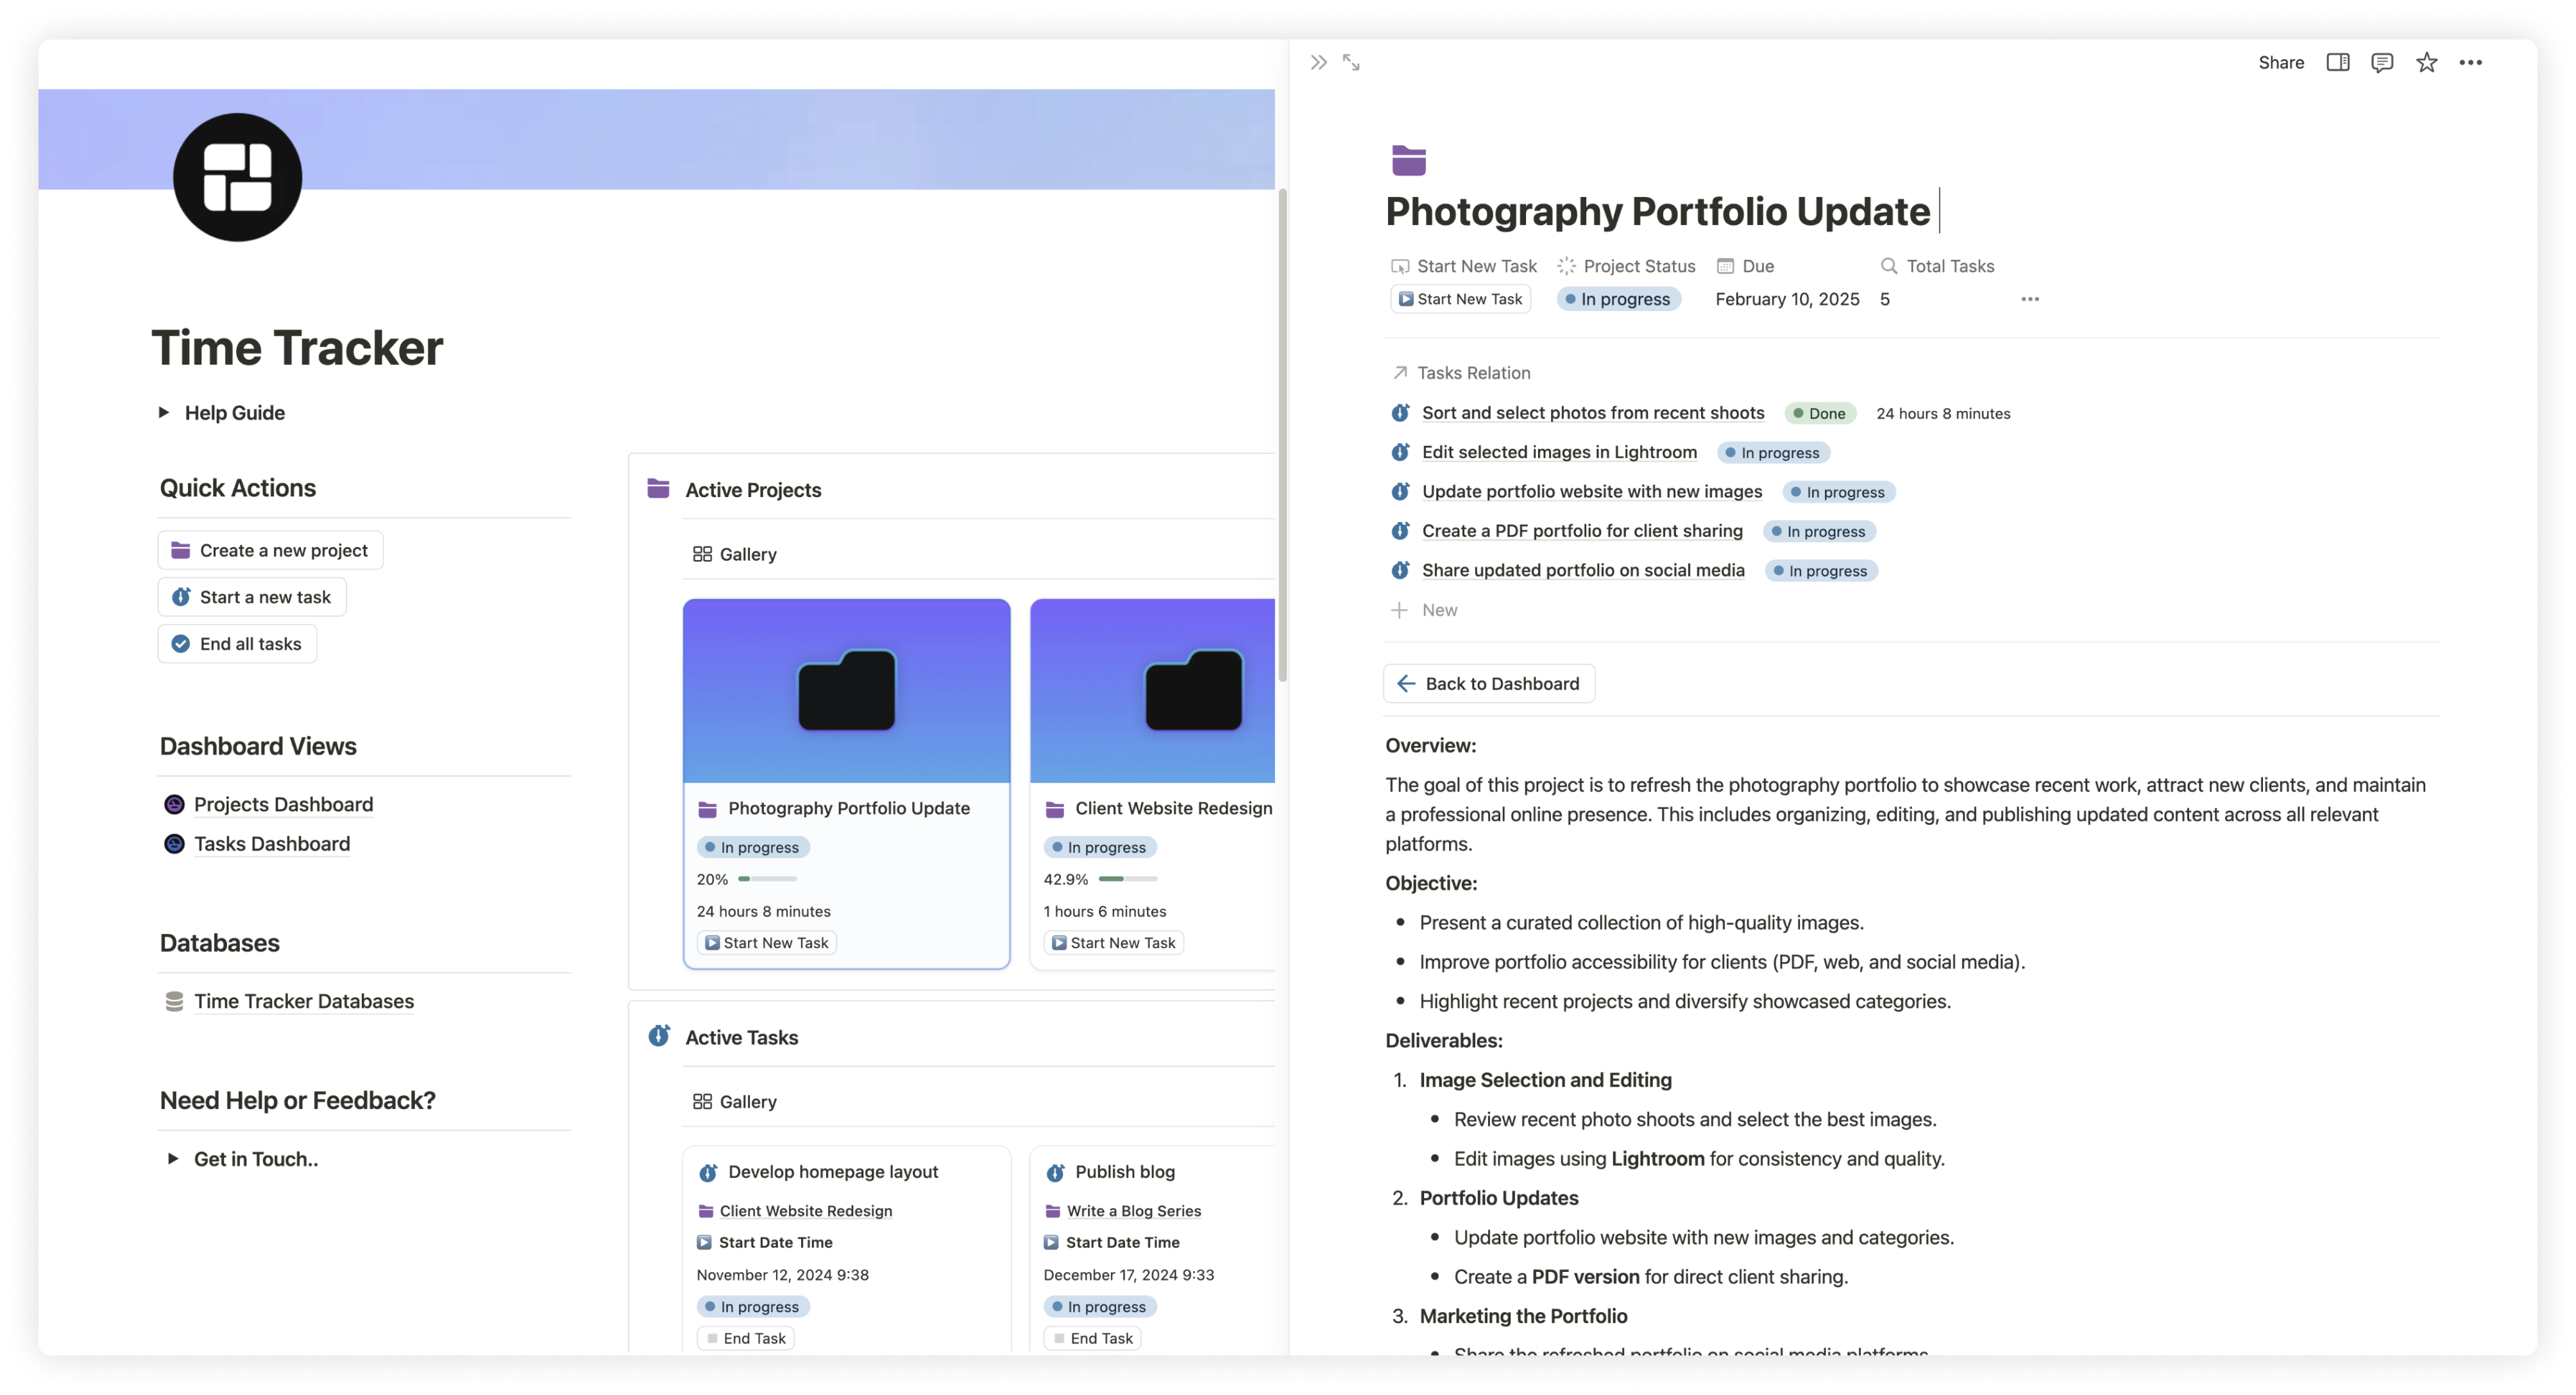Click the 20% progress bar on Photography card
Image resolution: width=2576 pixels, height=1395 pixels.
tap(767, 879)
